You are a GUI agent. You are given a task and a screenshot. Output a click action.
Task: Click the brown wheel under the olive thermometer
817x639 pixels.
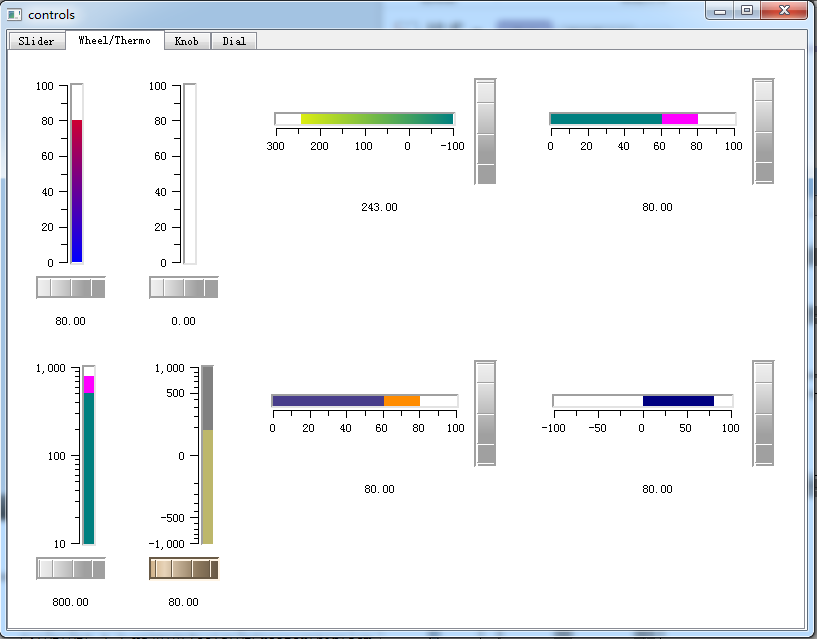pyautogui.click(x=184, y=569)
